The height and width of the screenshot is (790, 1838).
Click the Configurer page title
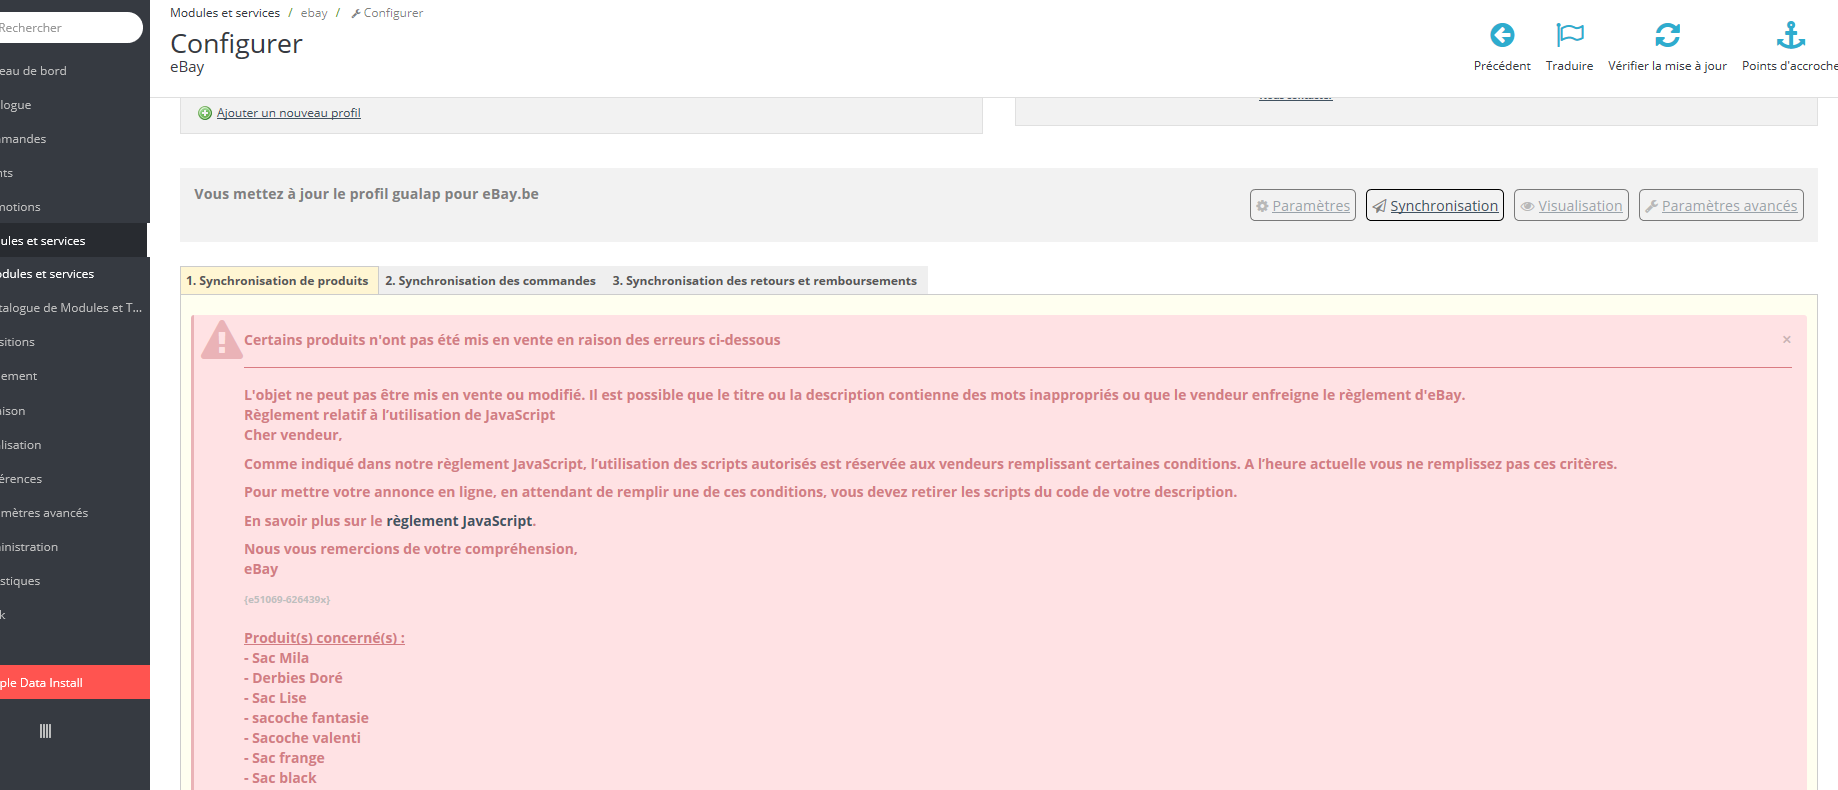(236, 44)
